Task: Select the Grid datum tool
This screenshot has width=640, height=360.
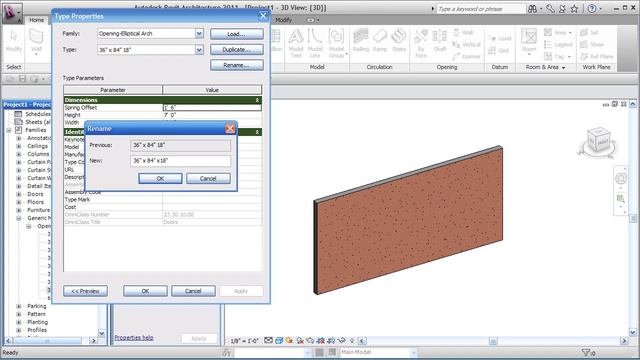Action: coord(499,50)
